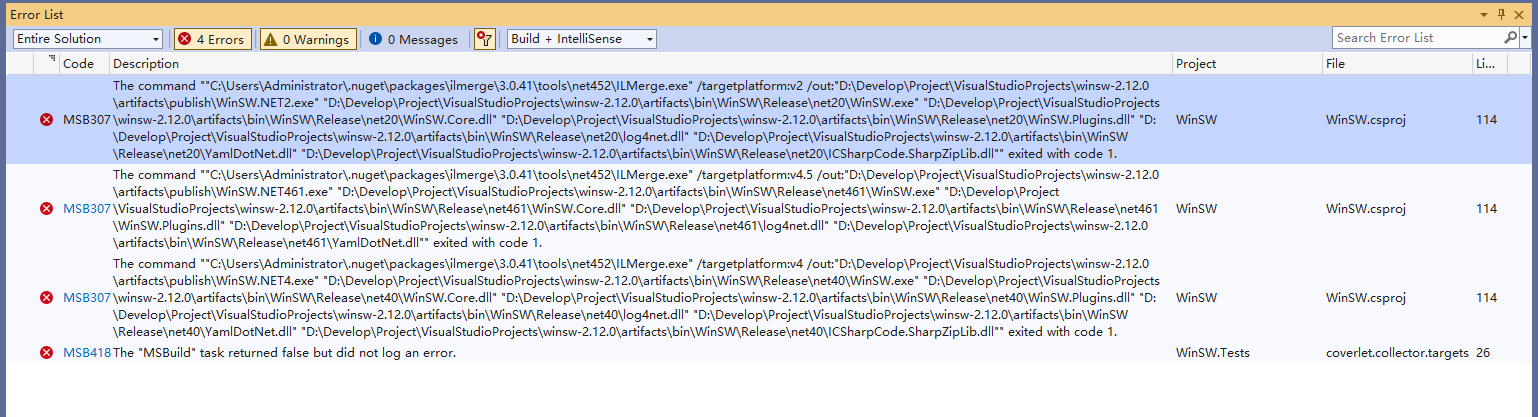Open the Entire Solution scope dropdown

coord(88,39)
